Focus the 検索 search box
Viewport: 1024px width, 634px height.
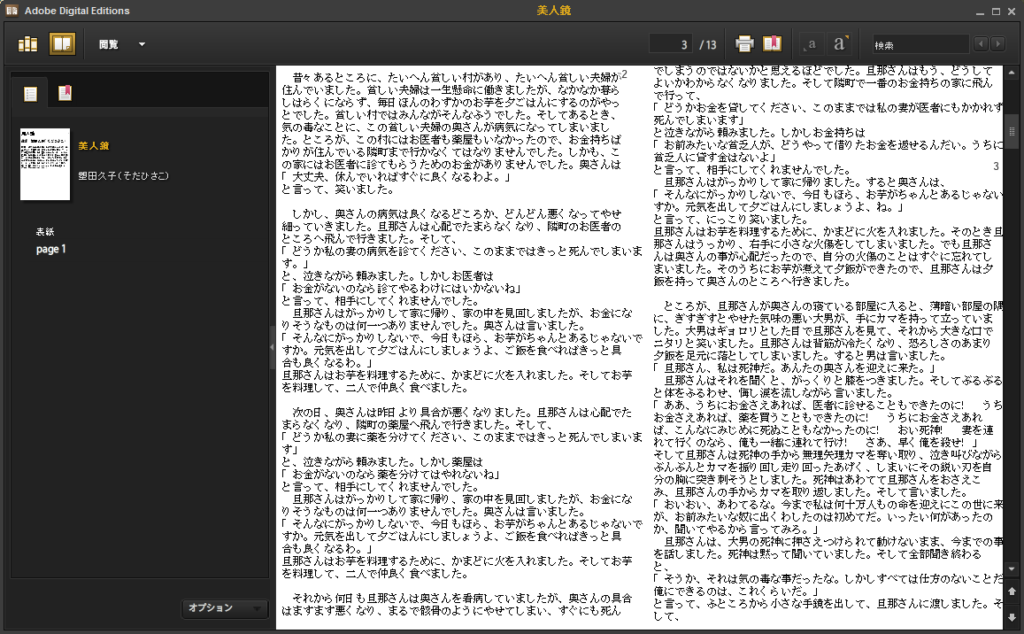pos(918,44)
